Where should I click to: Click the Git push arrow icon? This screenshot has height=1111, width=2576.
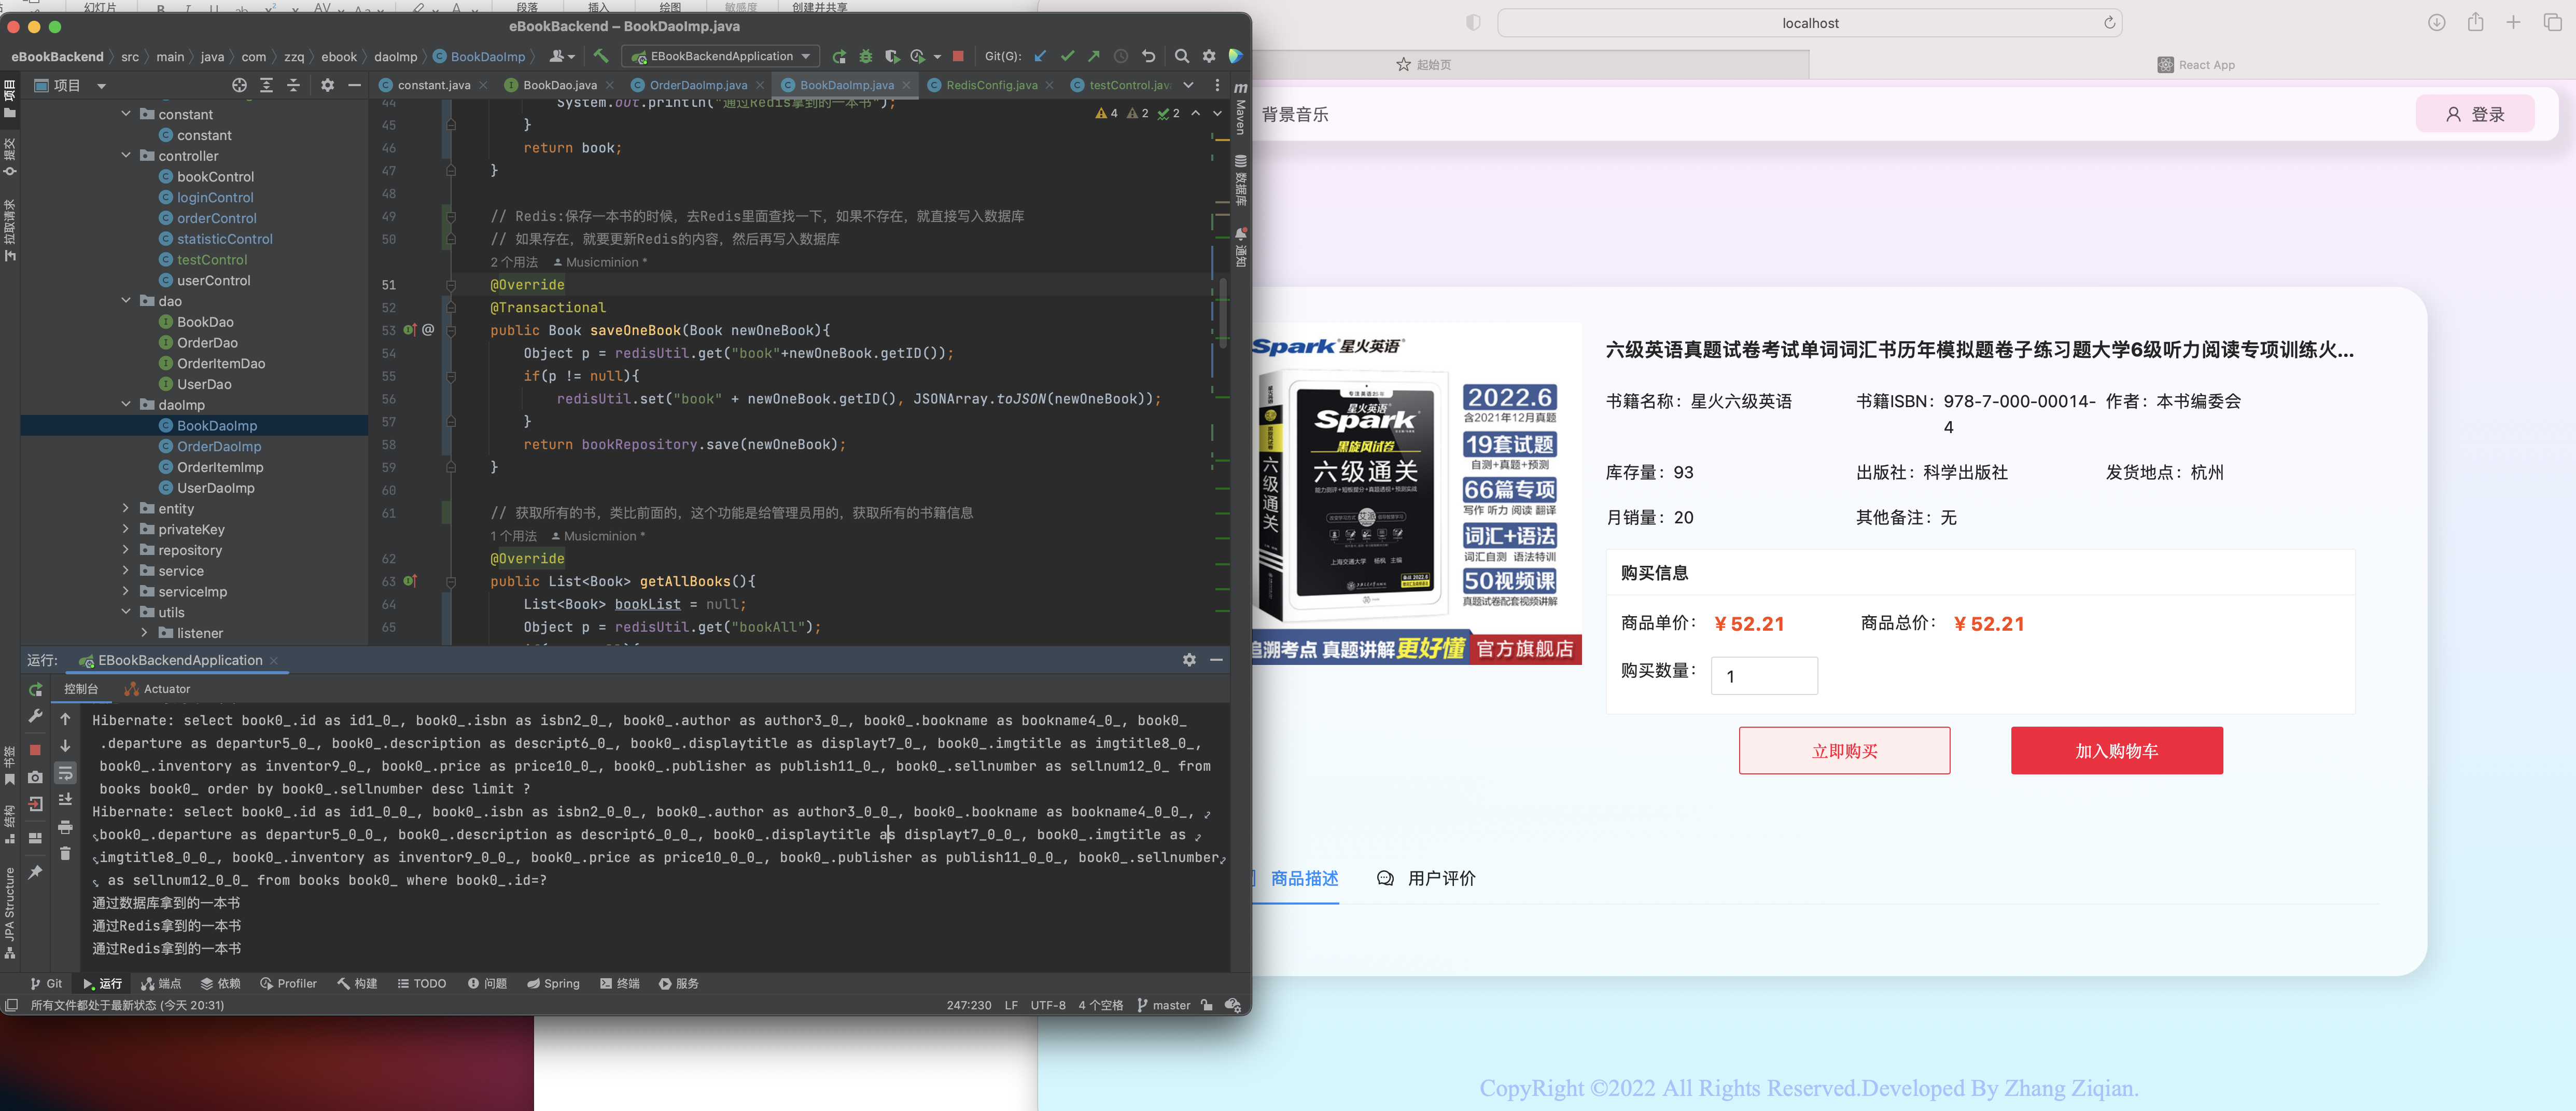1093,56
